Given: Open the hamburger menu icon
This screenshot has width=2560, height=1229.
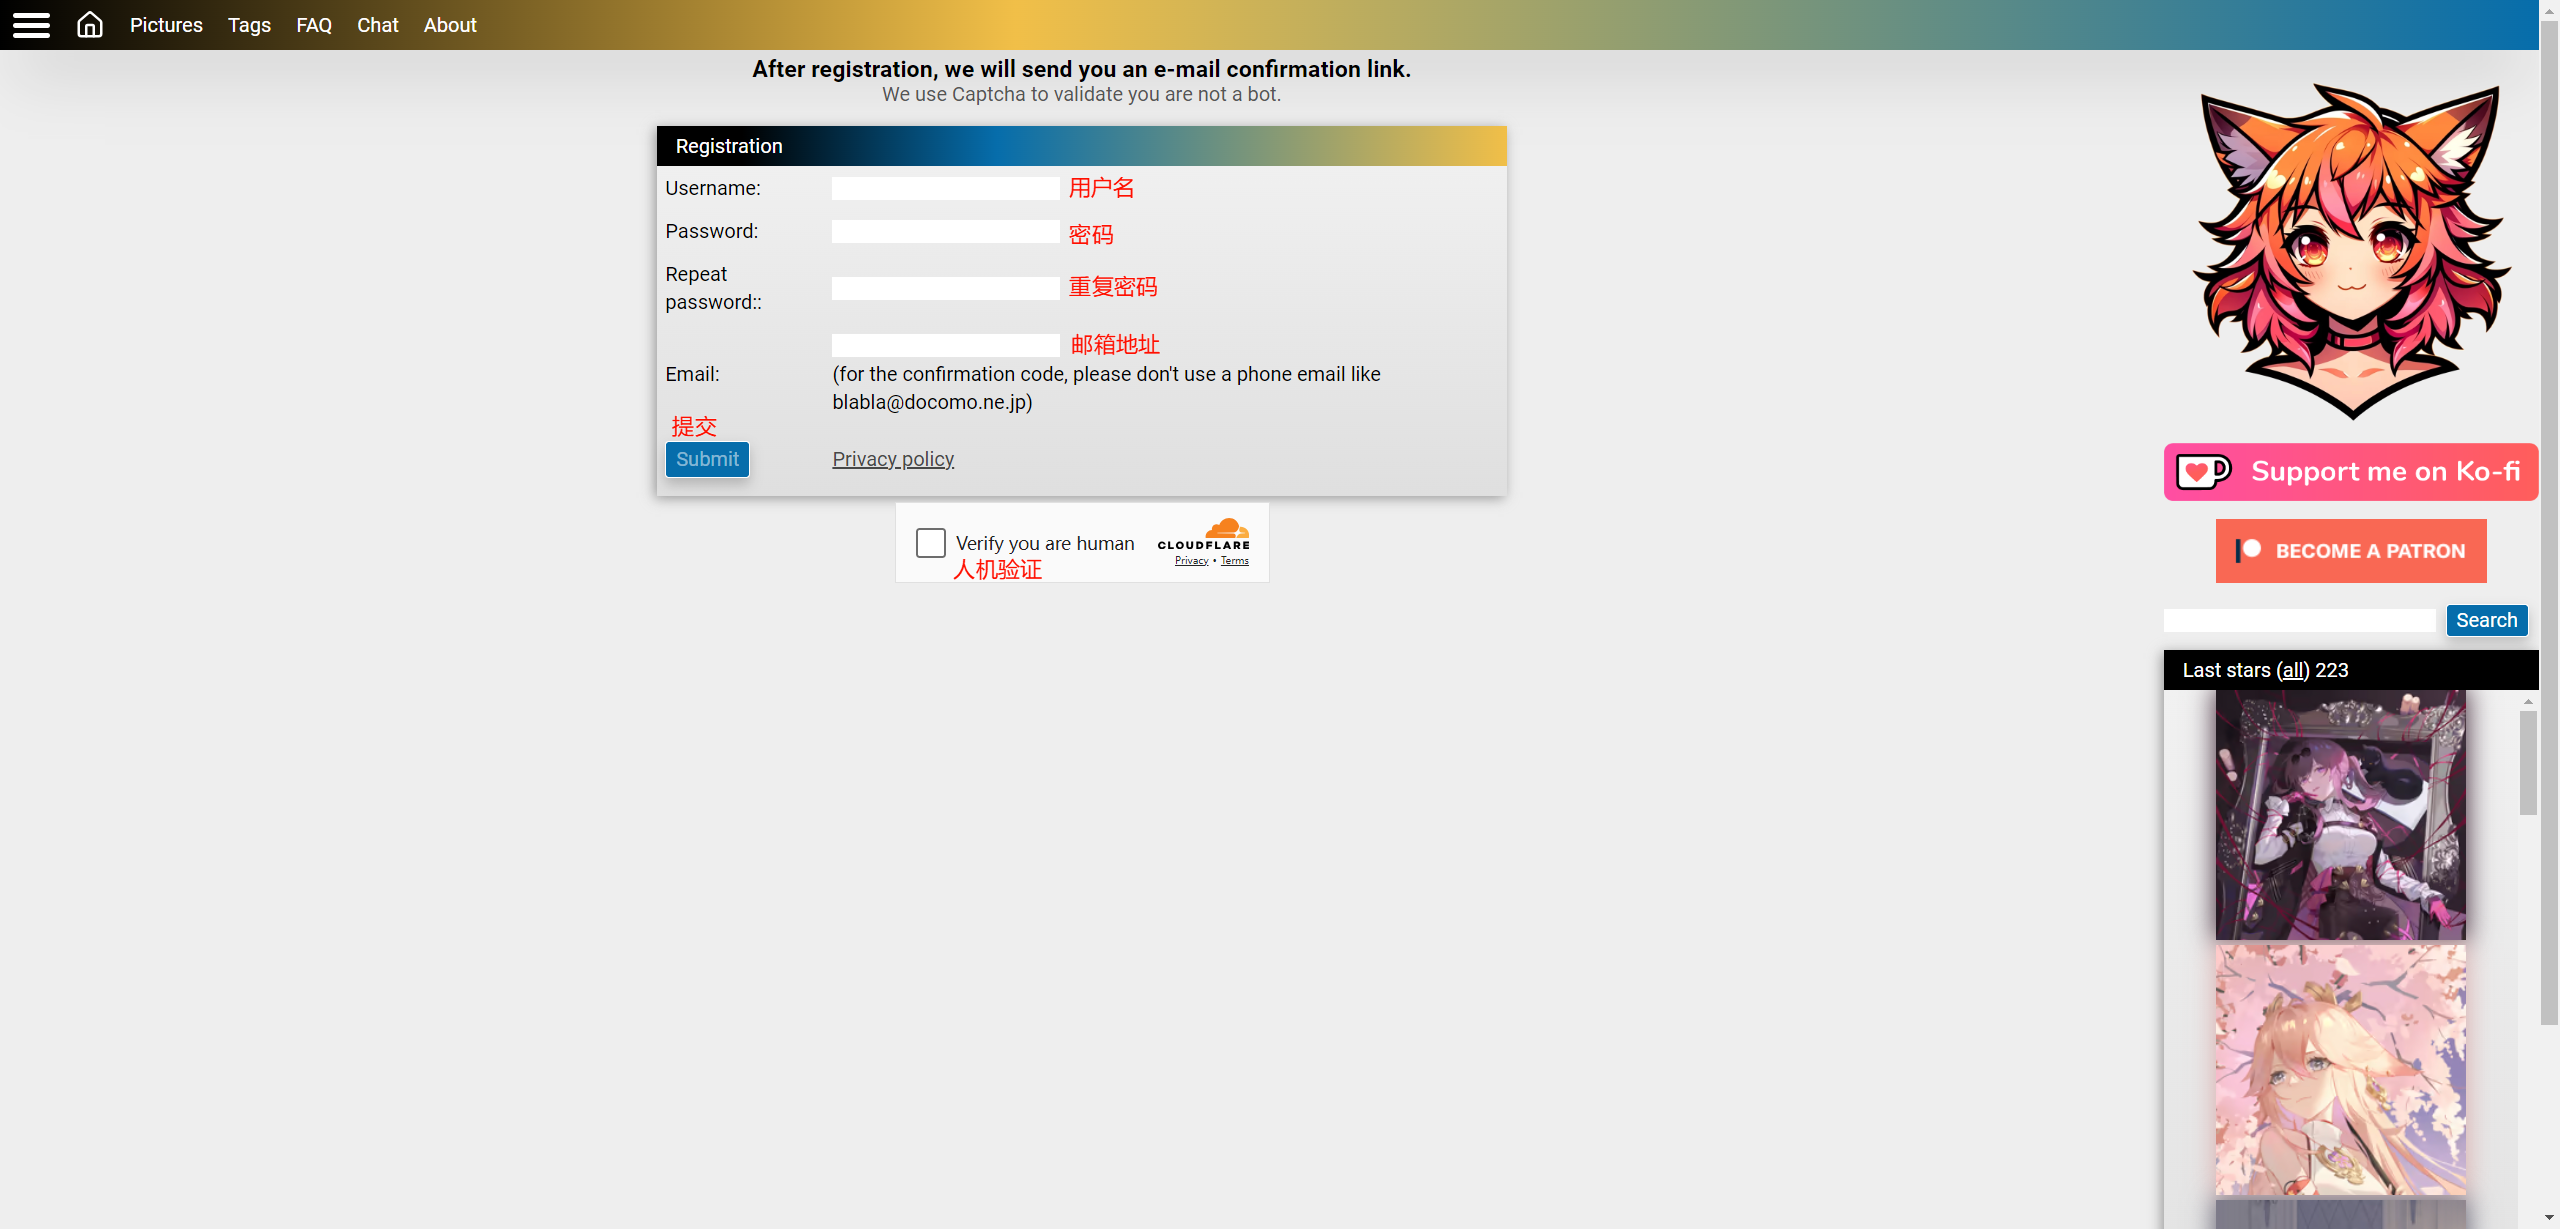Looking at the screenshot, I should click(x=31, y=25).
